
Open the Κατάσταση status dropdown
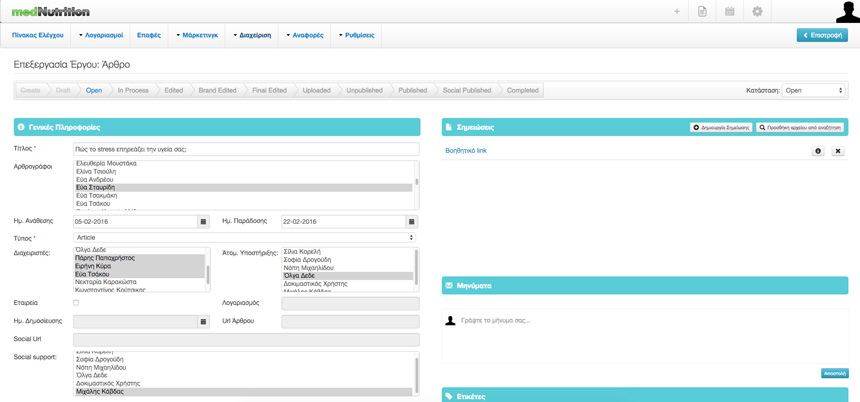[x=814, y=90]
